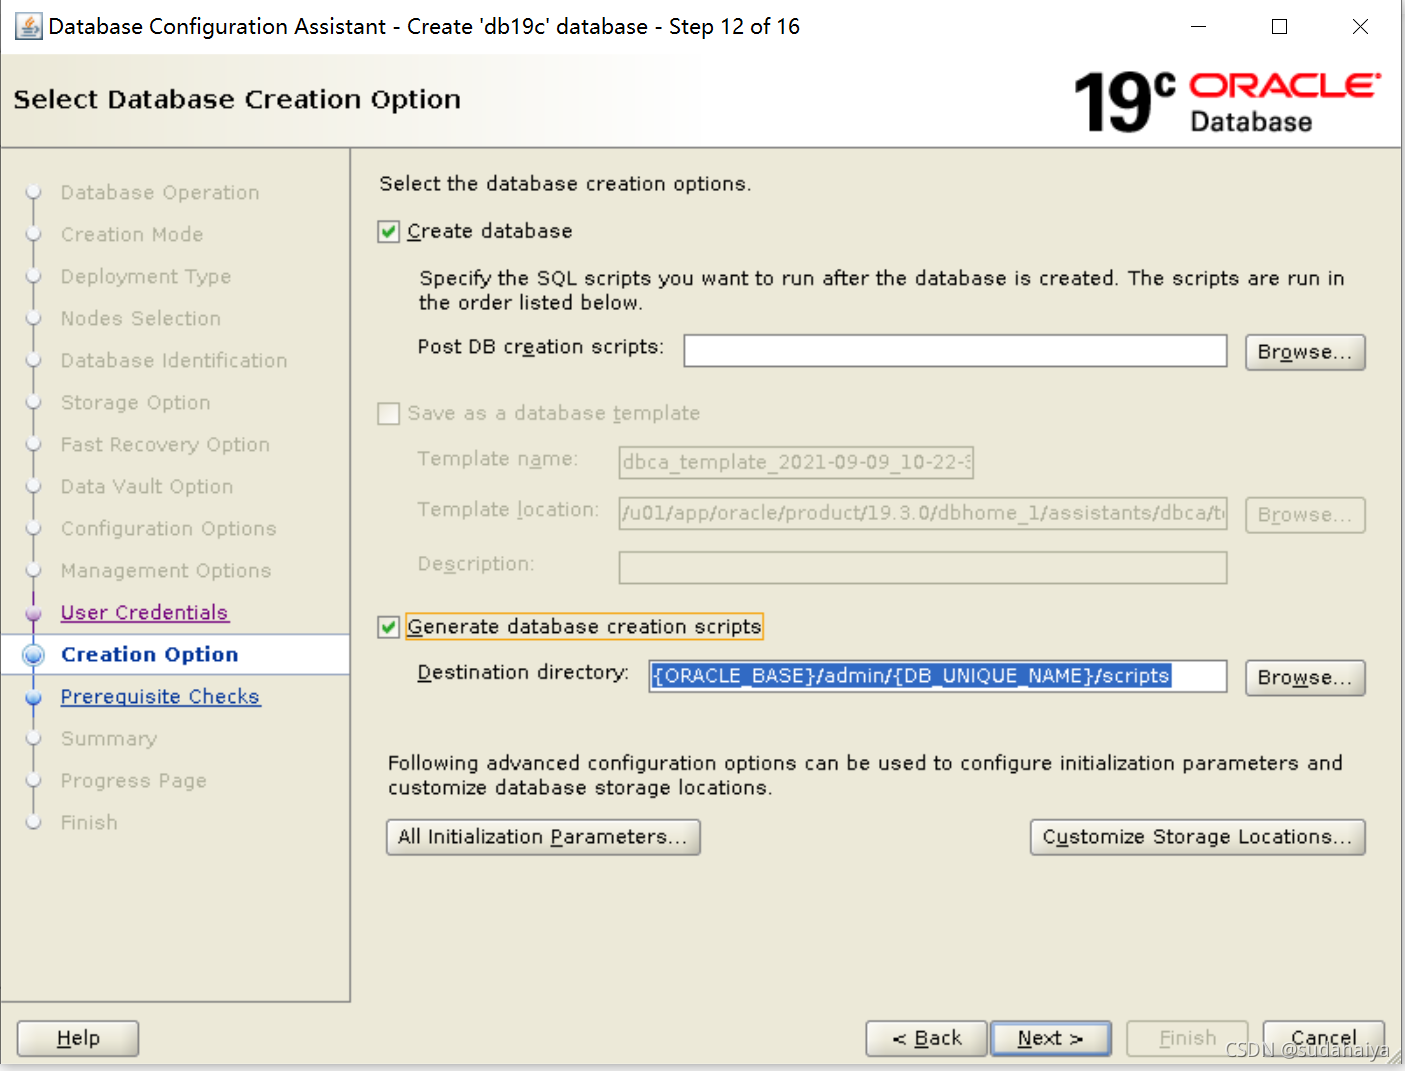This screenshot has height=1071, width=1405.
Task: Click the Help button
Action: coord(78,1038)
